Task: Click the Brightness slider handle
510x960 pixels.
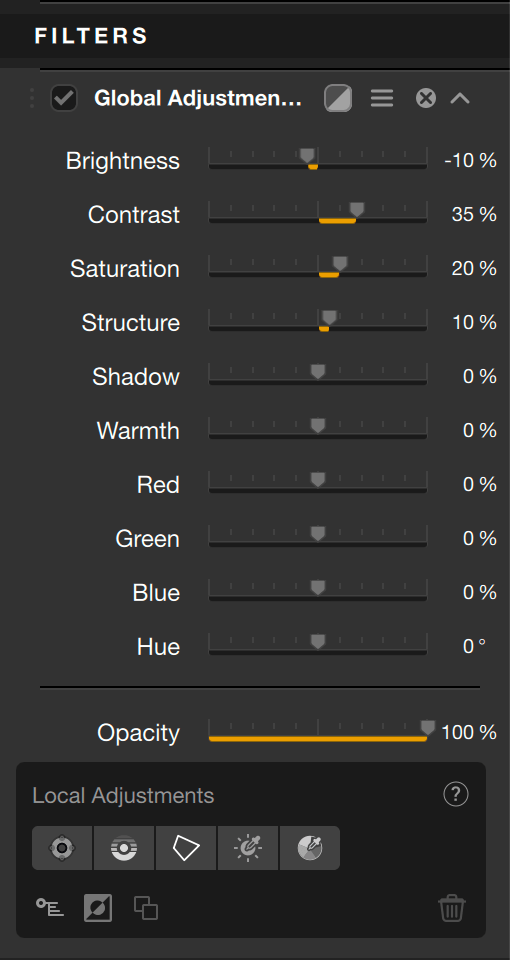Action: pyautogui.click(x=307, y=156)
